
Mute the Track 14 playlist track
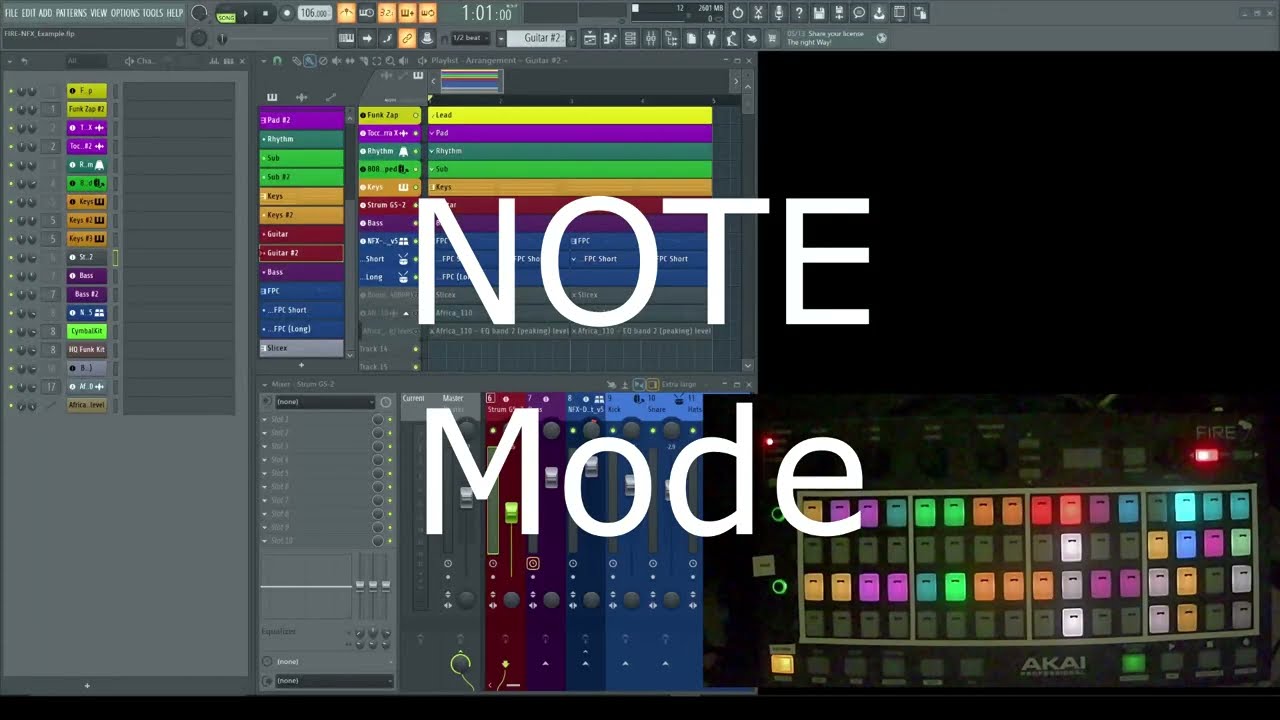tap(416, 349)
